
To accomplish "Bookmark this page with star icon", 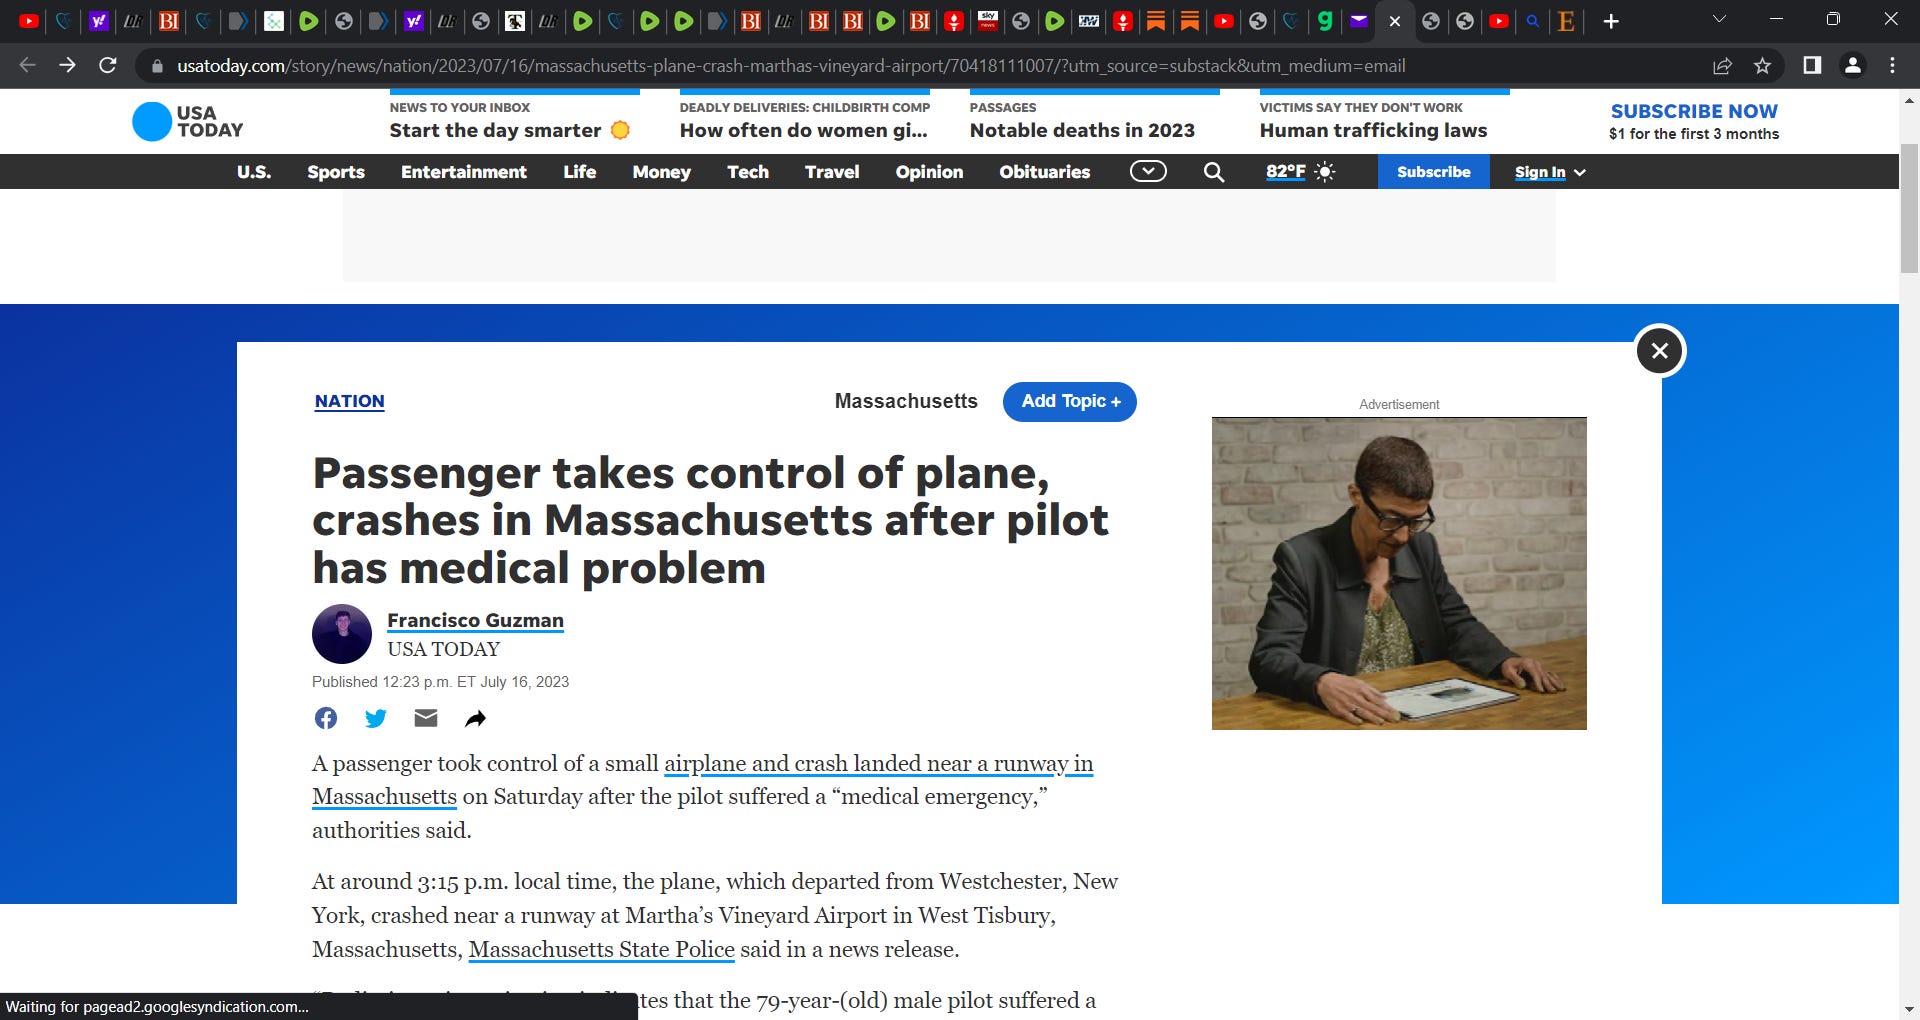I will pos(1762,66).
